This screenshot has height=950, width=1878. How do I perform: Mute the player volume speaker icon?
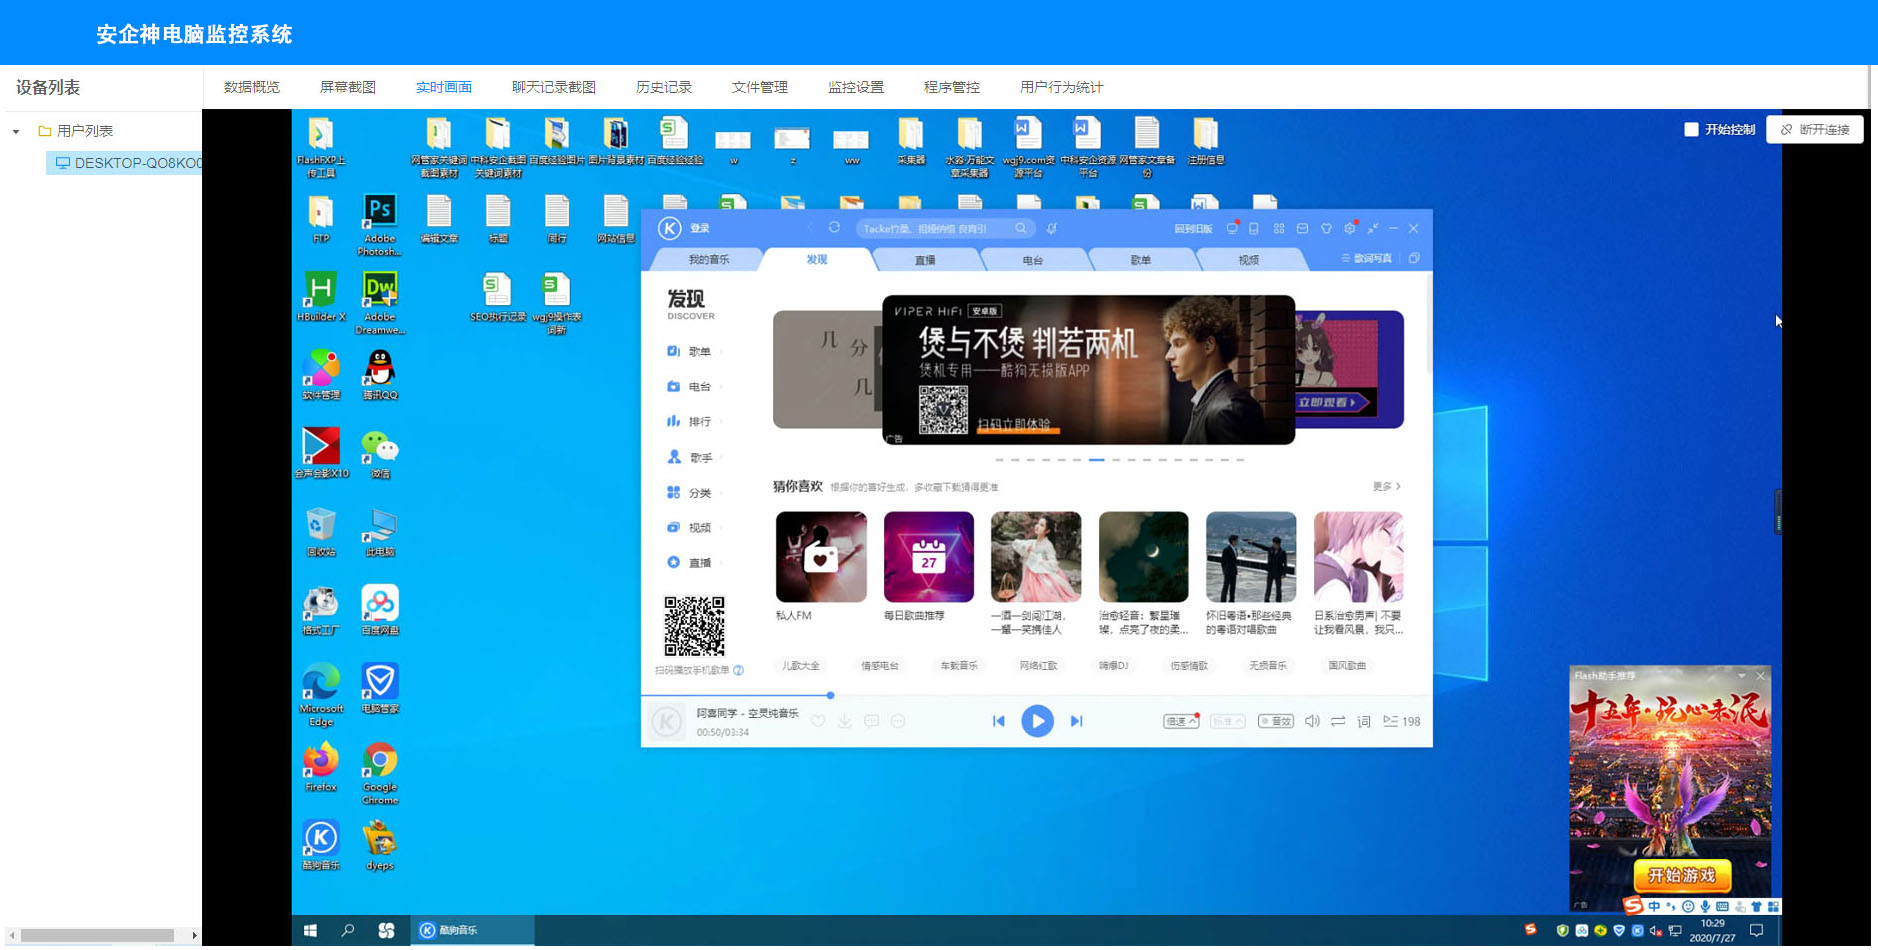tap(1312, 721)
